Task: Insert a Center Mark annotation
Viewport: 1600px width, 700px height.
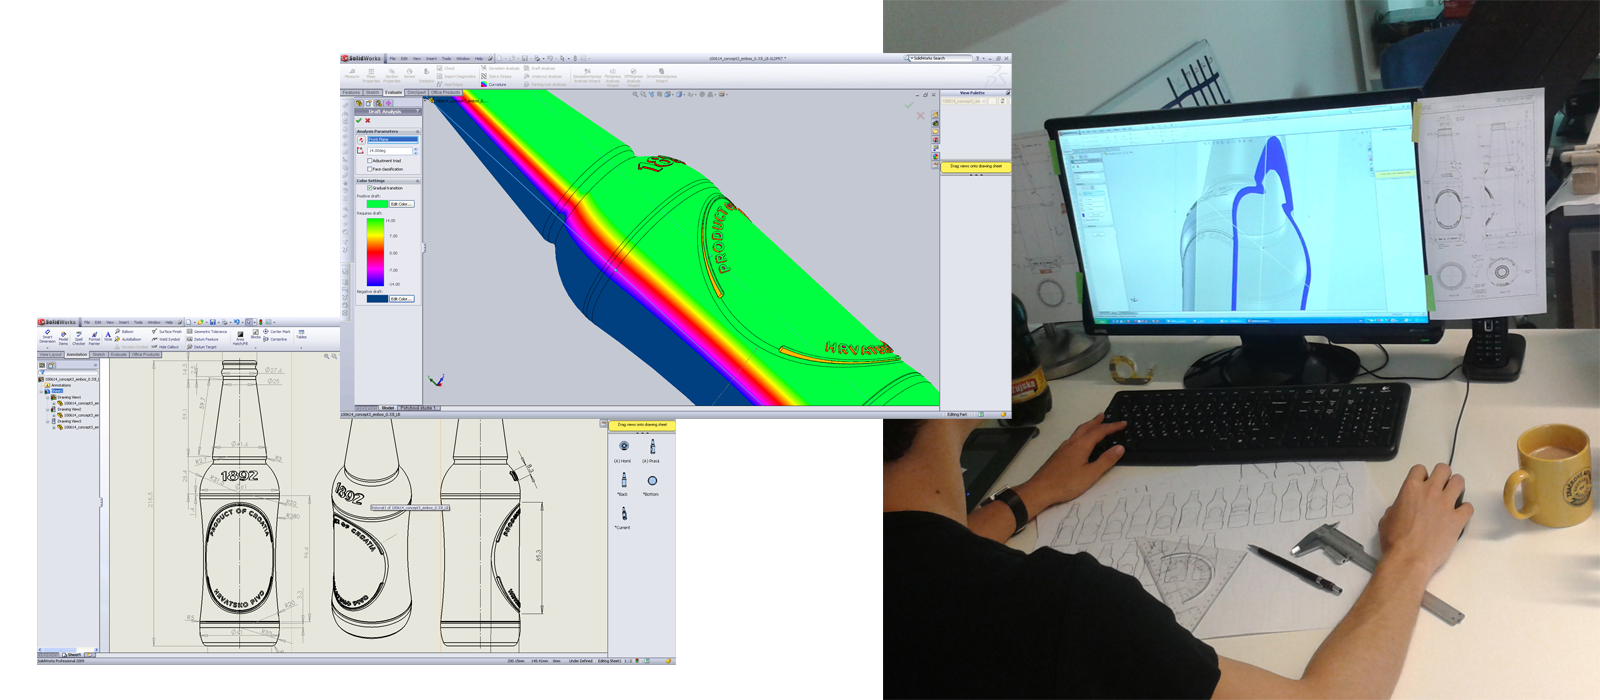Action: 275,332
